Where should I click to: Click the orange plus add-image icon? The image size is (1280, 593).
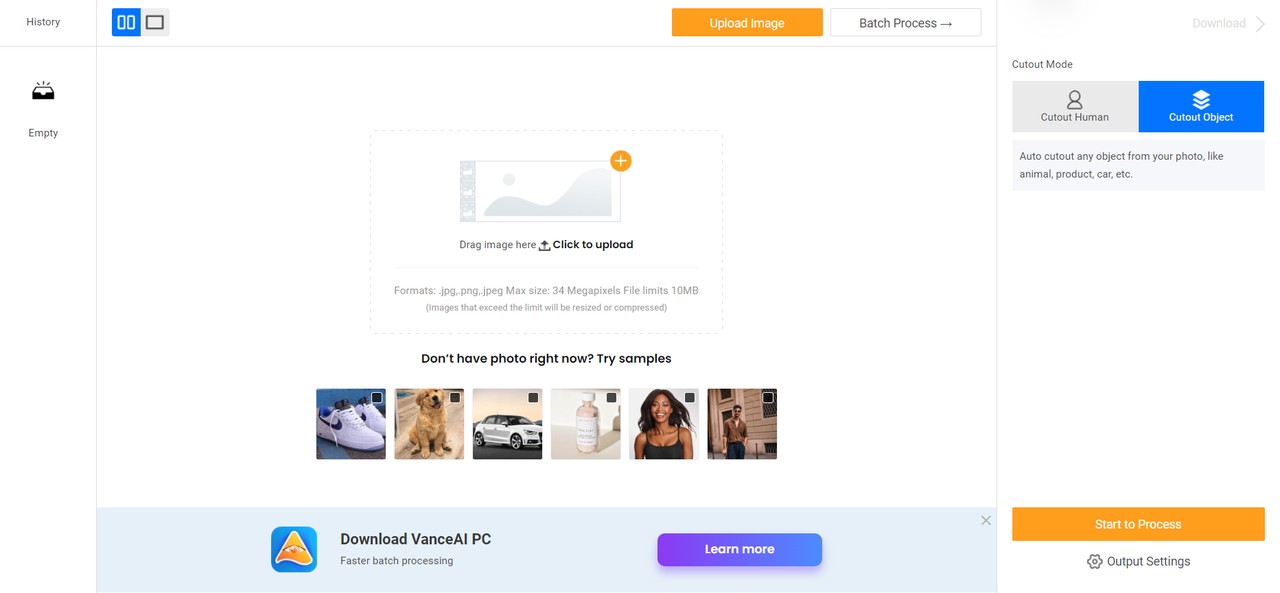click(621, 160)
